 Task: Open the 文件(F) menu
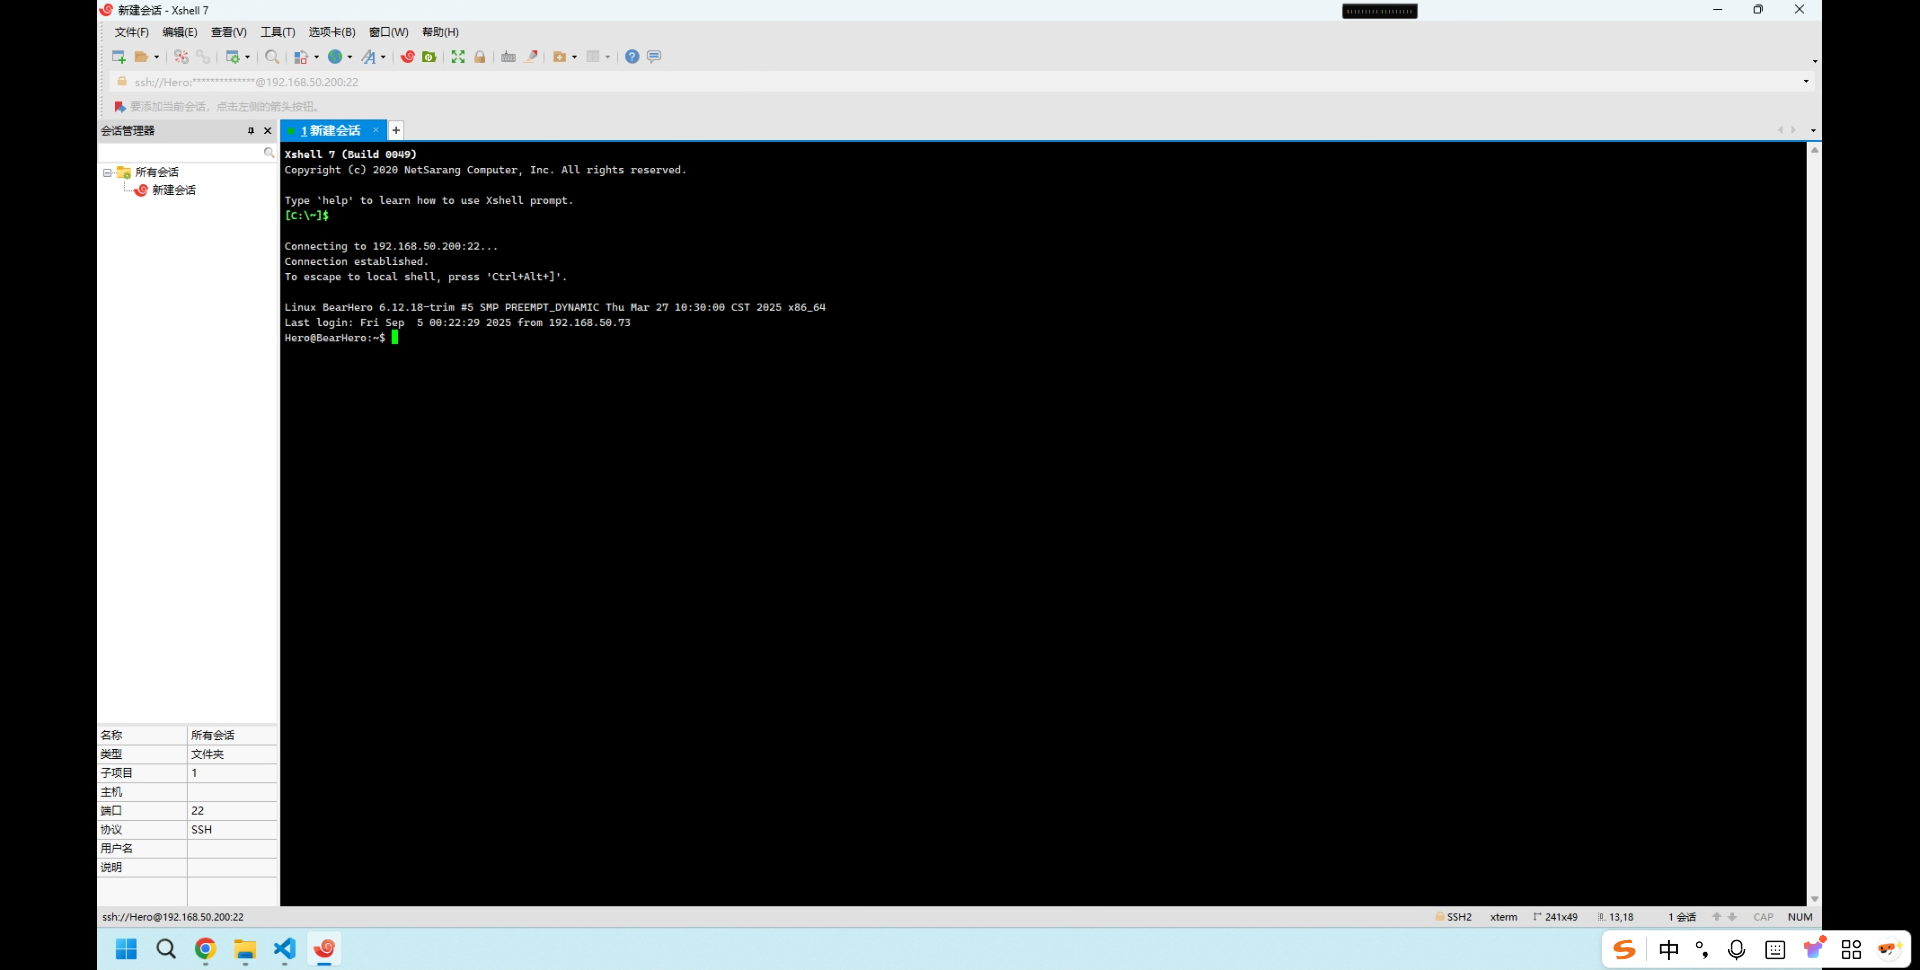point(131,32)
